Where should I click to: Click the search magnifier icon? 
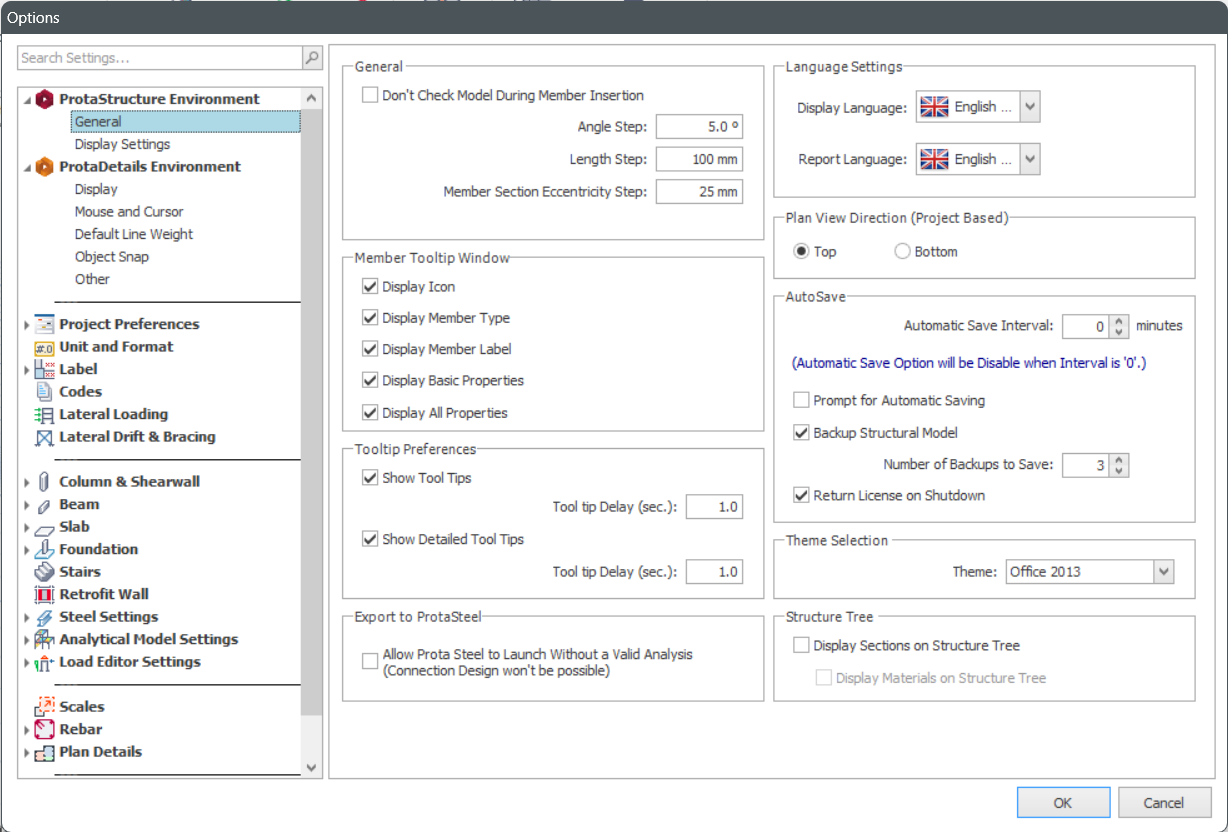(x=312, y=58)
